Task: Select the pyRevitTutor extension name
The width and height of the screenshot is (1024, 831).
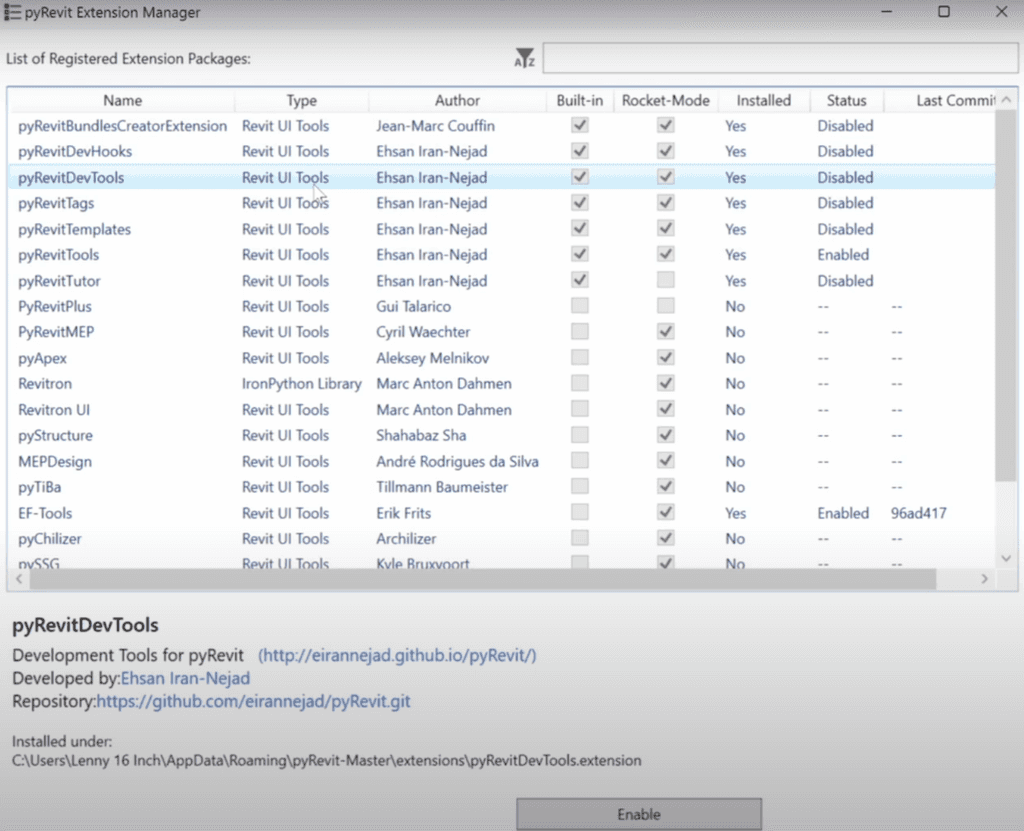Action: tap(59, 281)
